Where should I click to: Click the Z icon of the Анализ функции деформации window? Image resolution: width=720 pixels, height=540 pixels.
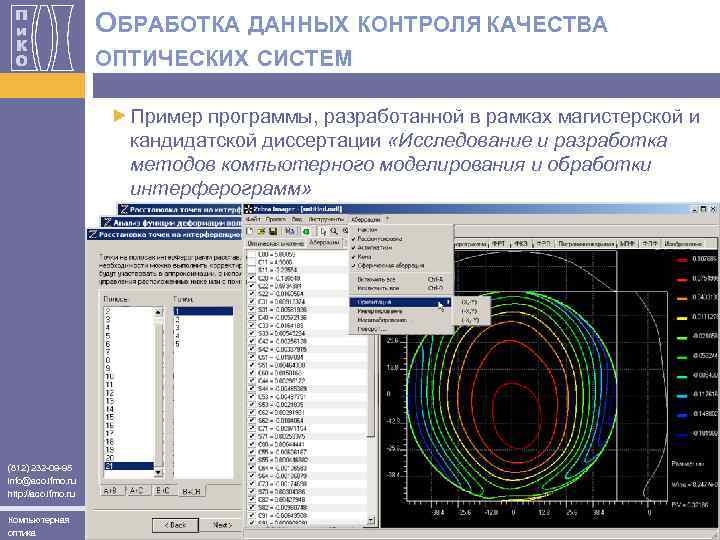coord(107,223)
